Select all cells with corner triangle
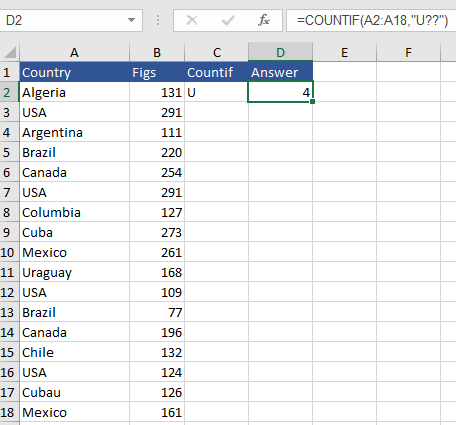Viewport: 456px width, 425px height. point(10,52)
